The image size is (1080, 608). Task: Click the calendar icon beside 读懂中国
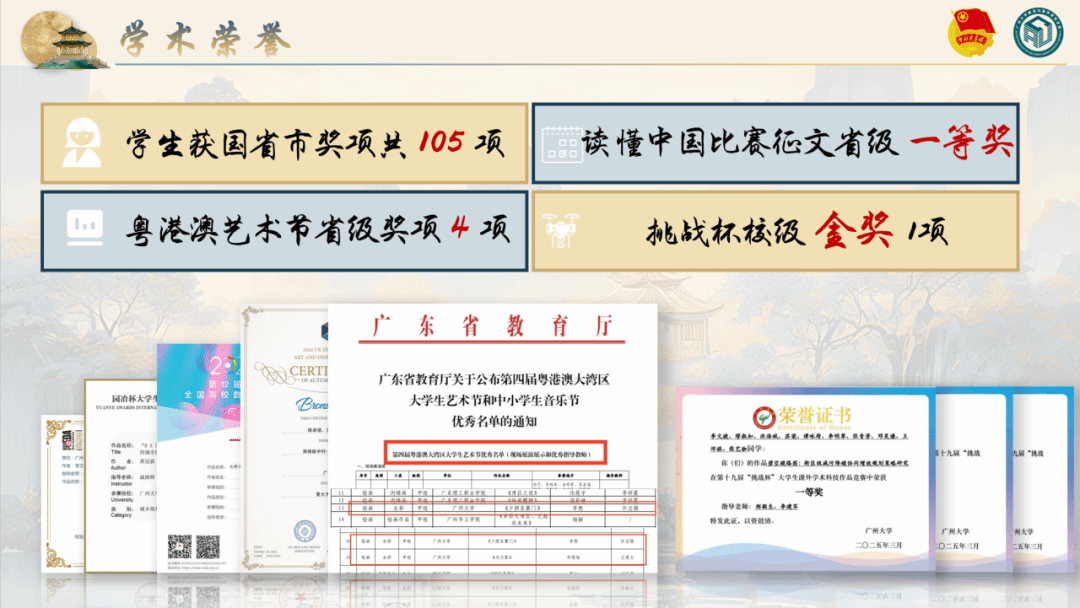(561, 145)
